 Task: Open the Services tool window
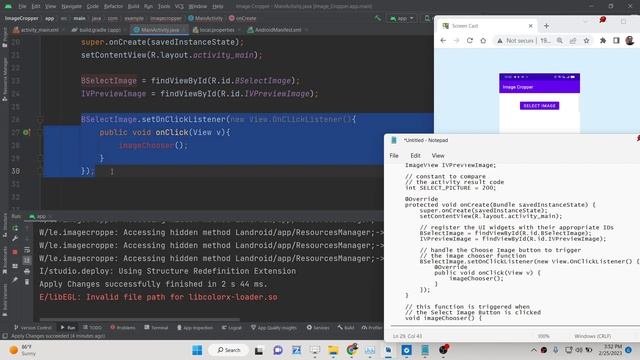pos(318,328)
